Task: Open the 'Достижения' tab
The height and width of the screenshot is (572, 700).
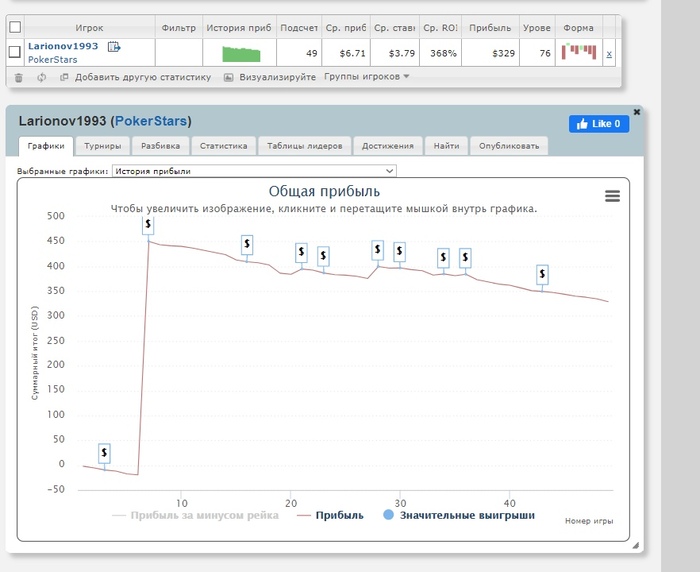Action: pos(388,146)
